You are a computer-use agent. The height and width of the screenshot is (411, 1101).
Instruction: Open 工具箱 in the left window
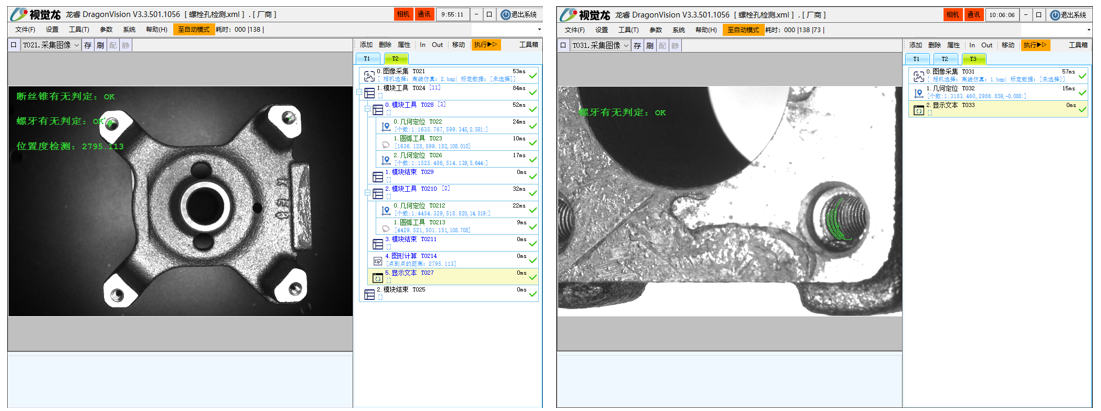coord(529,45)
